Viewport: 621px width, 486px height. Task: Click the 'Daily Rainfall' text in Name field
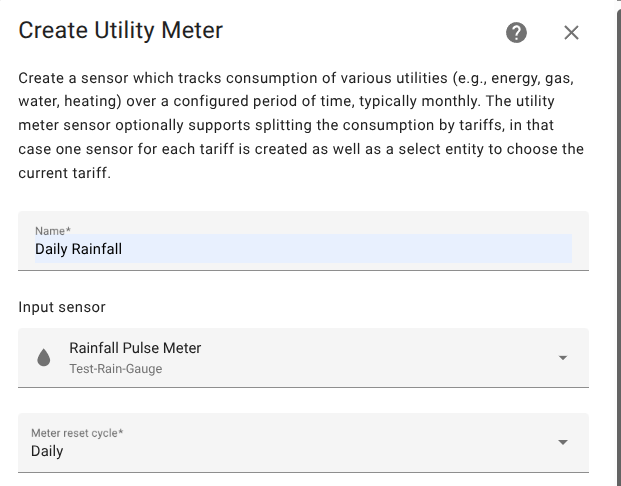tap(78, 249)
